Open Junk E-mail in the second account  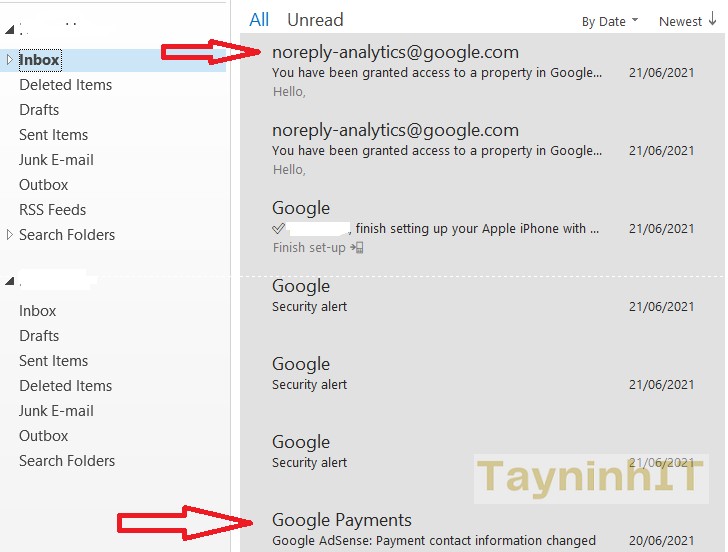56,411
